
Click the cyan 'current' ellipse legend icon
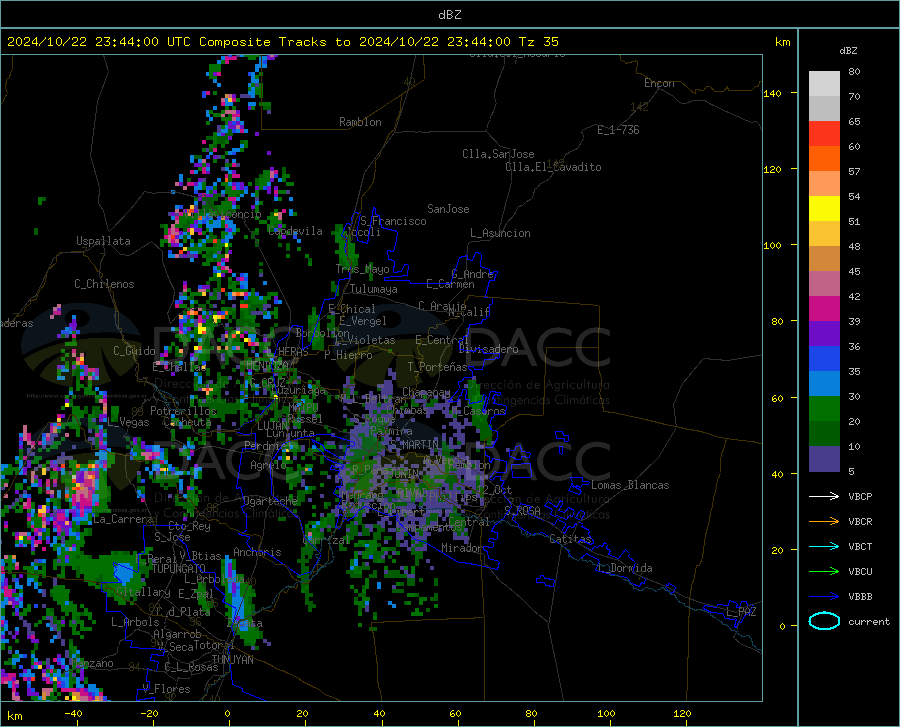tap(824, 621)
